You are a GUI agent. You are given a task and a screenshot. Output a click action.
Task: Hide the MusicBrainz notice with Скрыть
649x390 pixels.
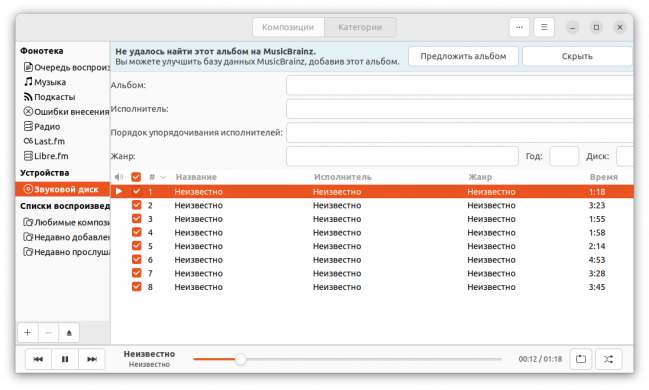[577, 56]
